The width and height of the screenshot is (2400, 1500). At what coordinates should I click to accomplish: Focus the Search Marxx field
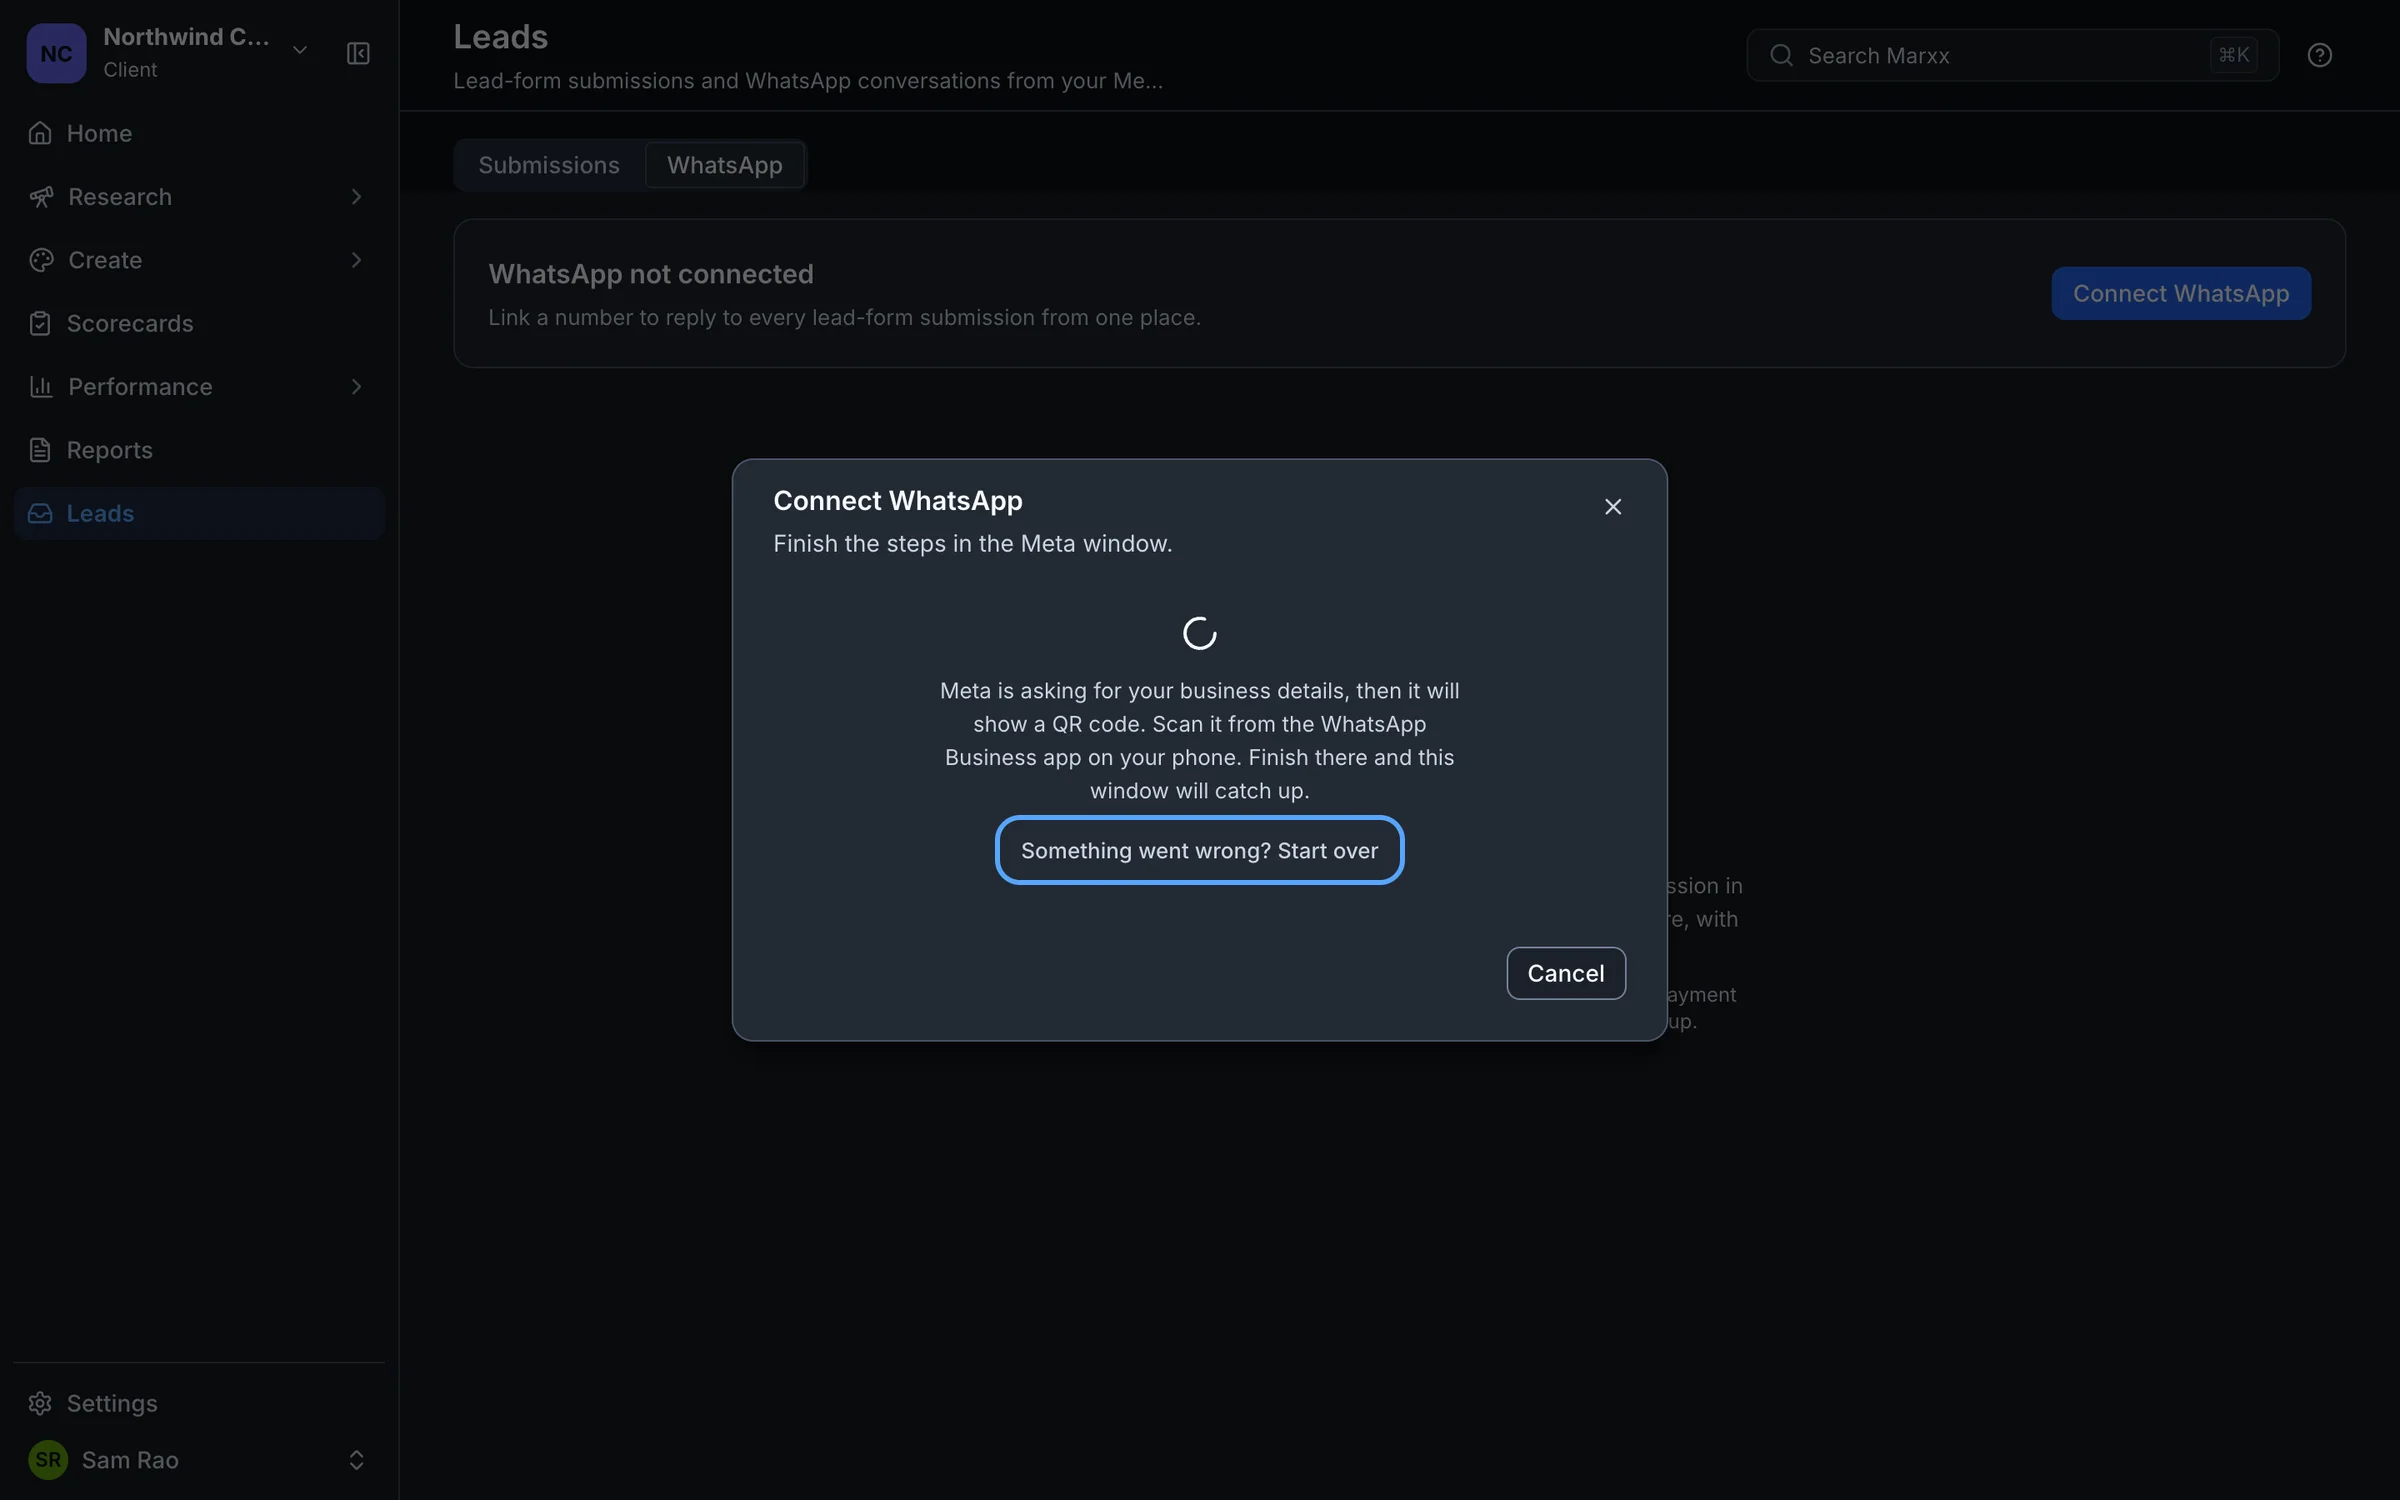[x=2012, y=55]
